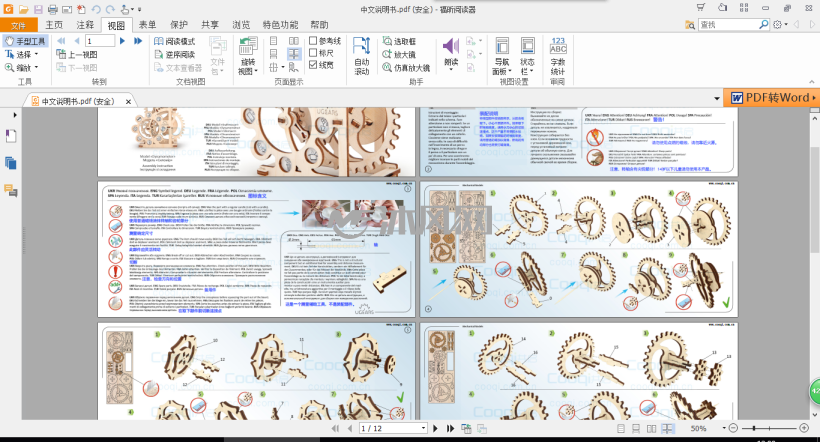Open the page thumbnails panel in sidebar
Screen dimensions: 820x442
pos(10,137)
